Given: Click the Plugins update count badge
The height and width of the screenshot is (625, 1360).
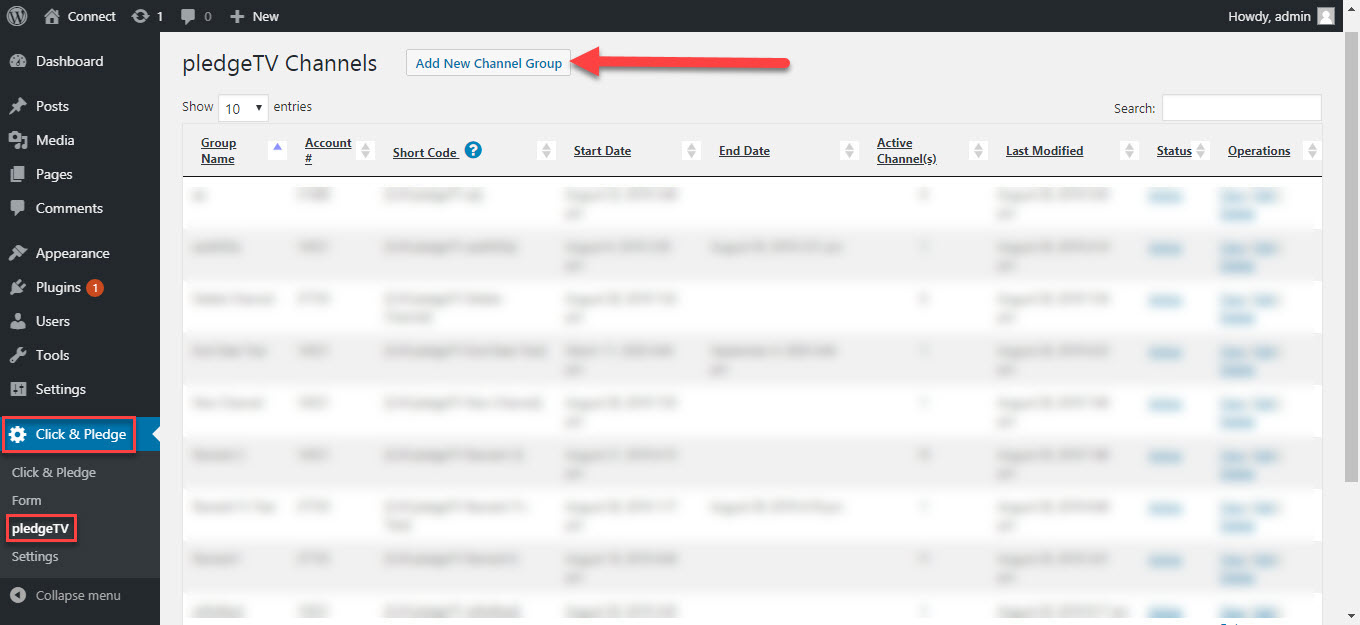Looking at the screenshot, I should click(x=95, y=288).
